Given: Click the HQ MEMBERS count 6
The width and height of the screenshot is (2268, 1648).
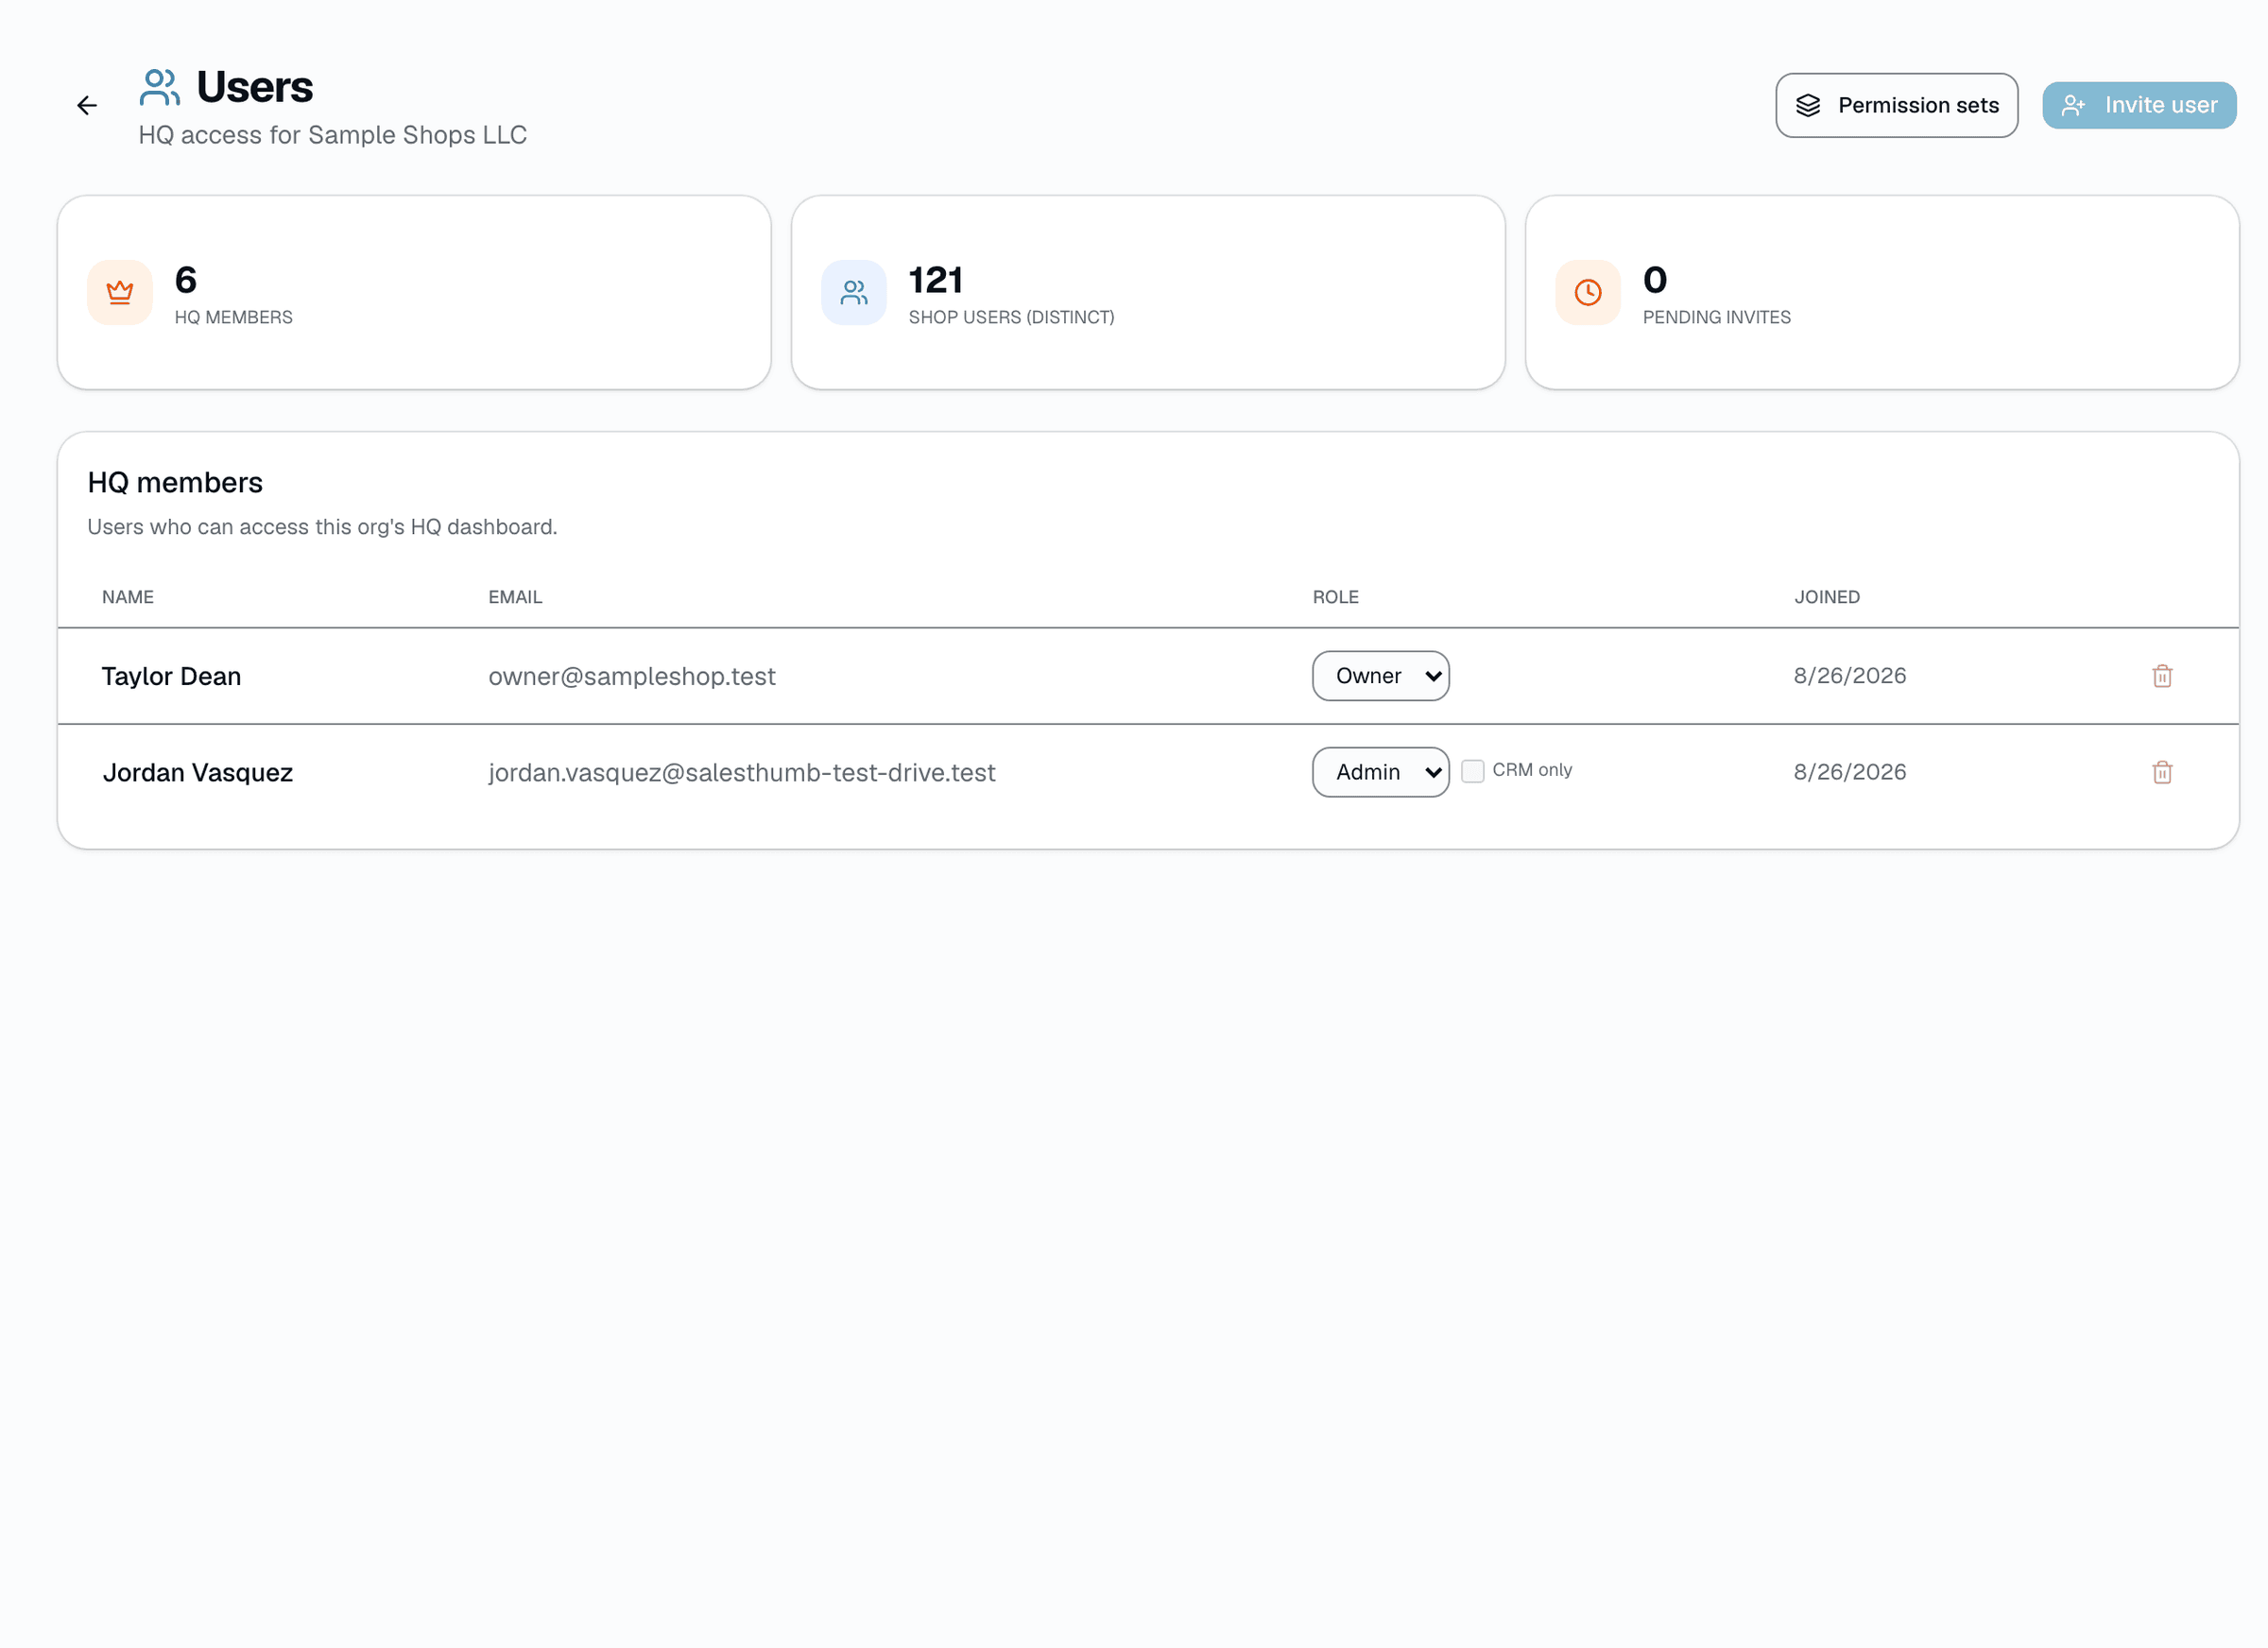Looking at the screenshot, I should click(x=186, y=280).
